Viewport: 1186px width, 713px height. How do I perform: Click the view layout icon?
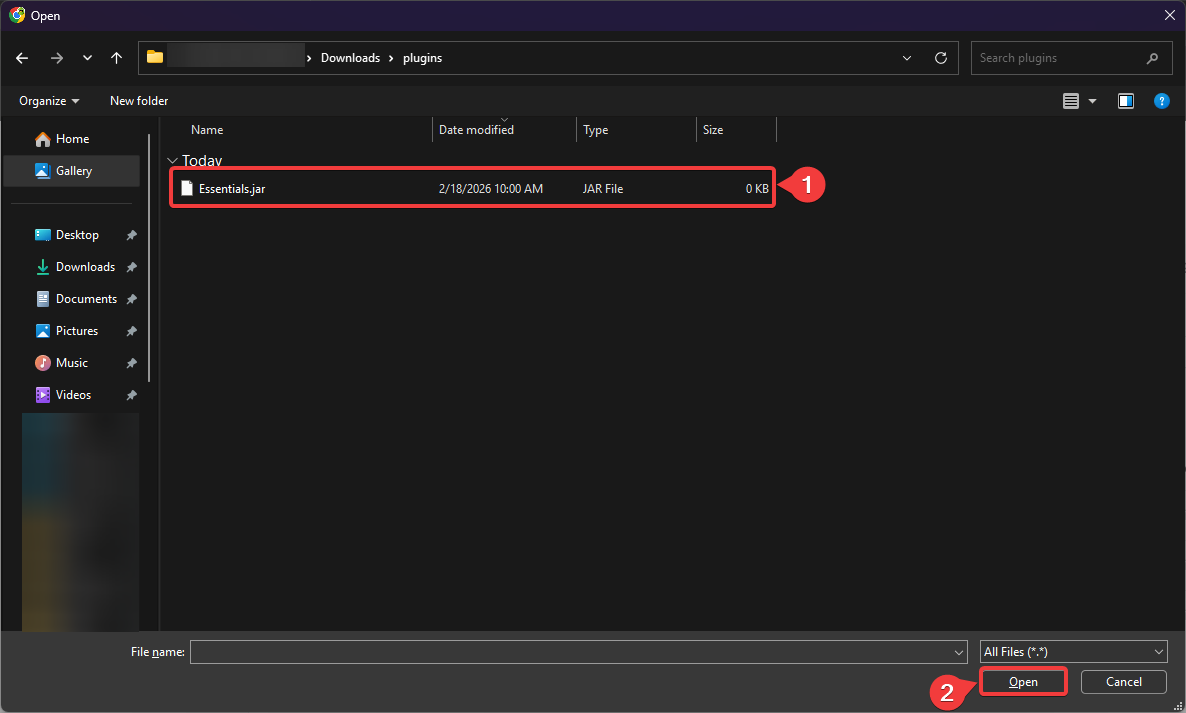pos(1071,101)
